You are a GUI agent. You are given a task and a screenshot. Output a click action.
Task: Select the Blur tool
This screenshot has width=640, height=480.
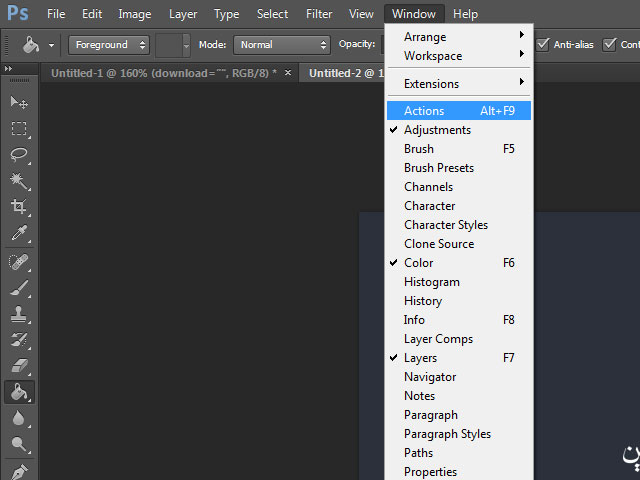19,418
